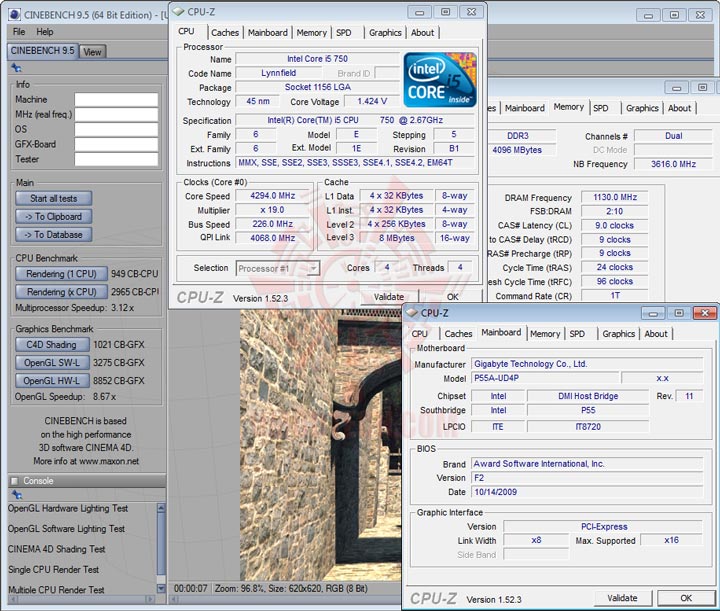Click the CPU-Z icon in Mainboard window title
The image size is (720, 611).
pyautogui.click(x=412, y=313)
